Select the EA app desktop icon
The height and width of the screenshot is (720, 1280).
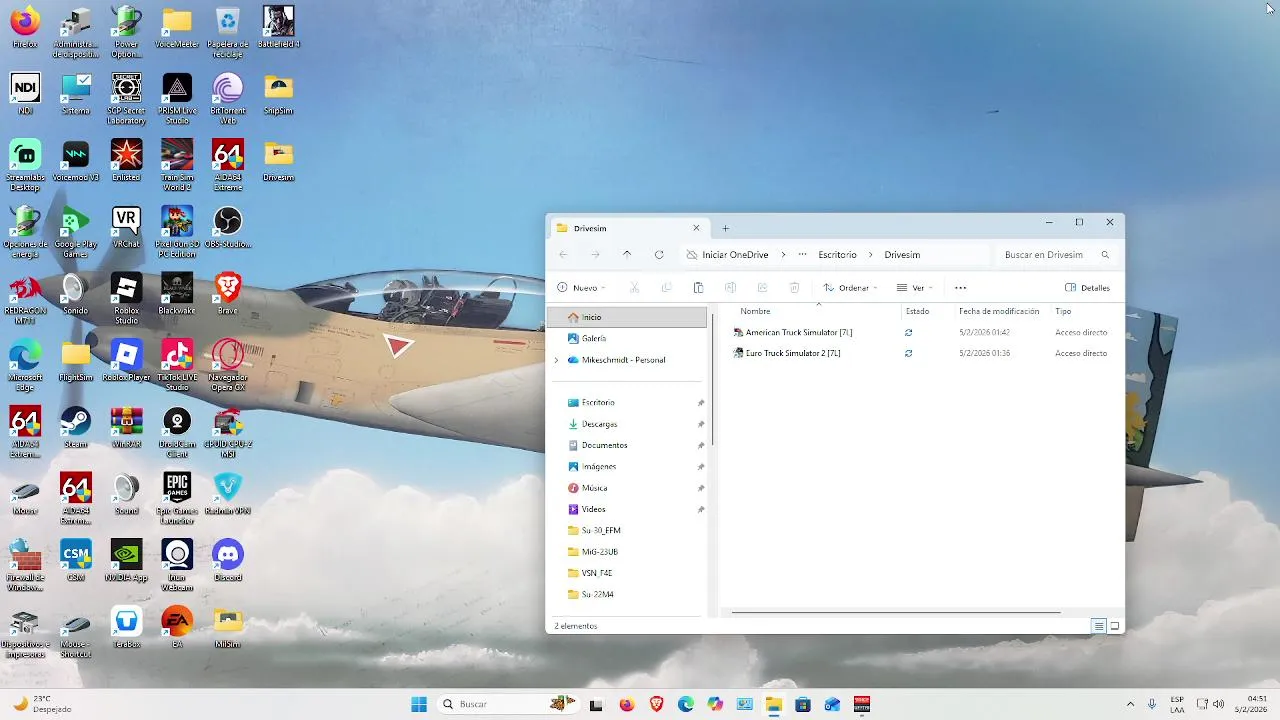click(x=177, y=627)
